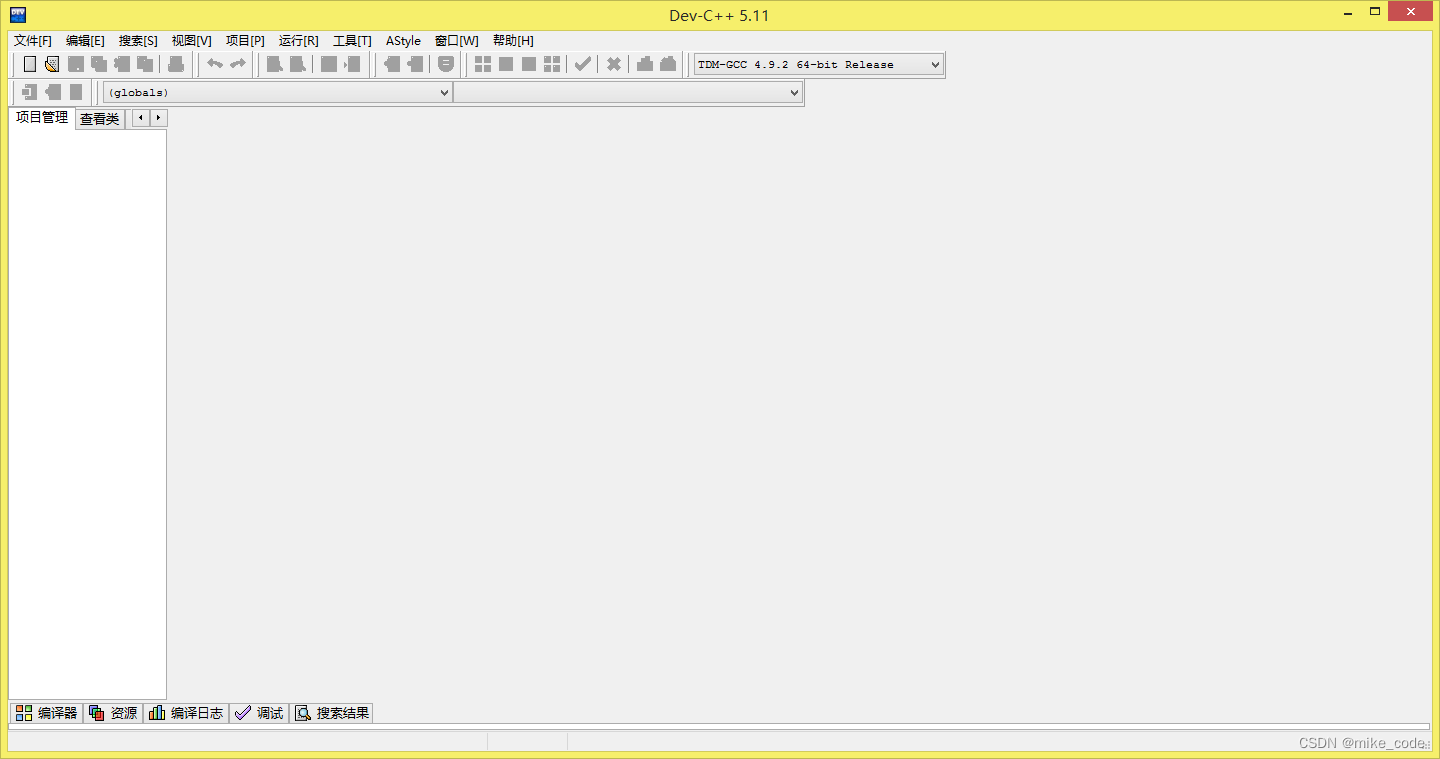Screen dimensions: 1440x759
Task: Open the 搜索结果 bottom tab
Action: tap(332, 713)
